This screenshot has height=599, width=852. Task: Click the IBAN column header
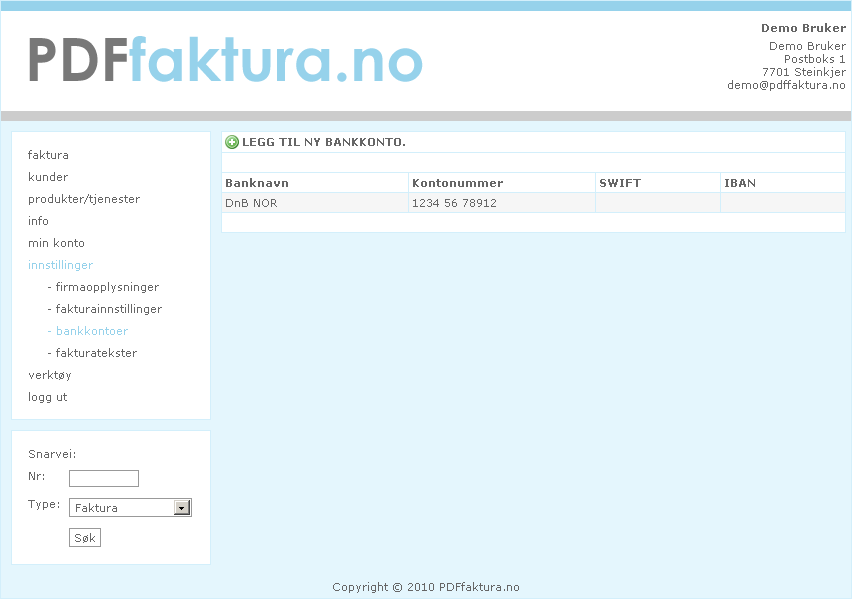pyautogui.click(x=740, y=183)
